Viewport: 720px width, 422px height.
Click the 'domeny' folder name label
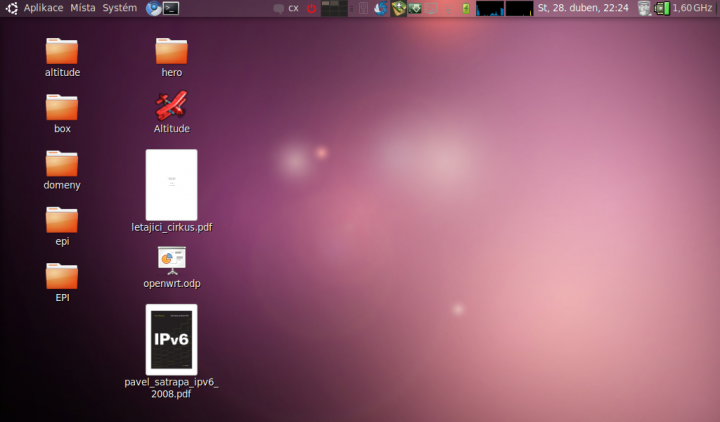click(62, 185)
